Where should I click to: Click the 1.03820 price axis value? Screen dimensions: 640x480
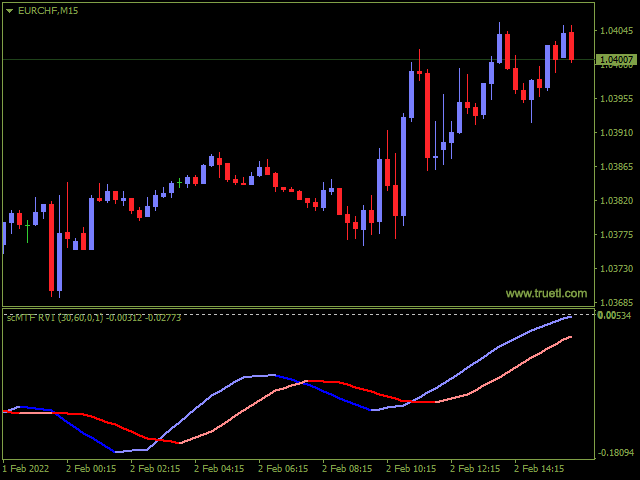click(616, 200)
